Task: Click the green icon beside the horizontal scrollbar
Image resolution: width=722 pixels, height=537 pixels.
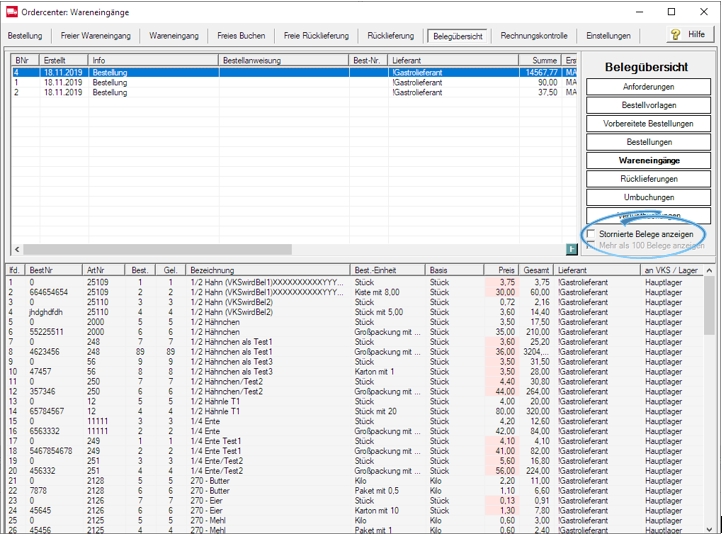Action: pyautogui.click(x=571, y=249)
